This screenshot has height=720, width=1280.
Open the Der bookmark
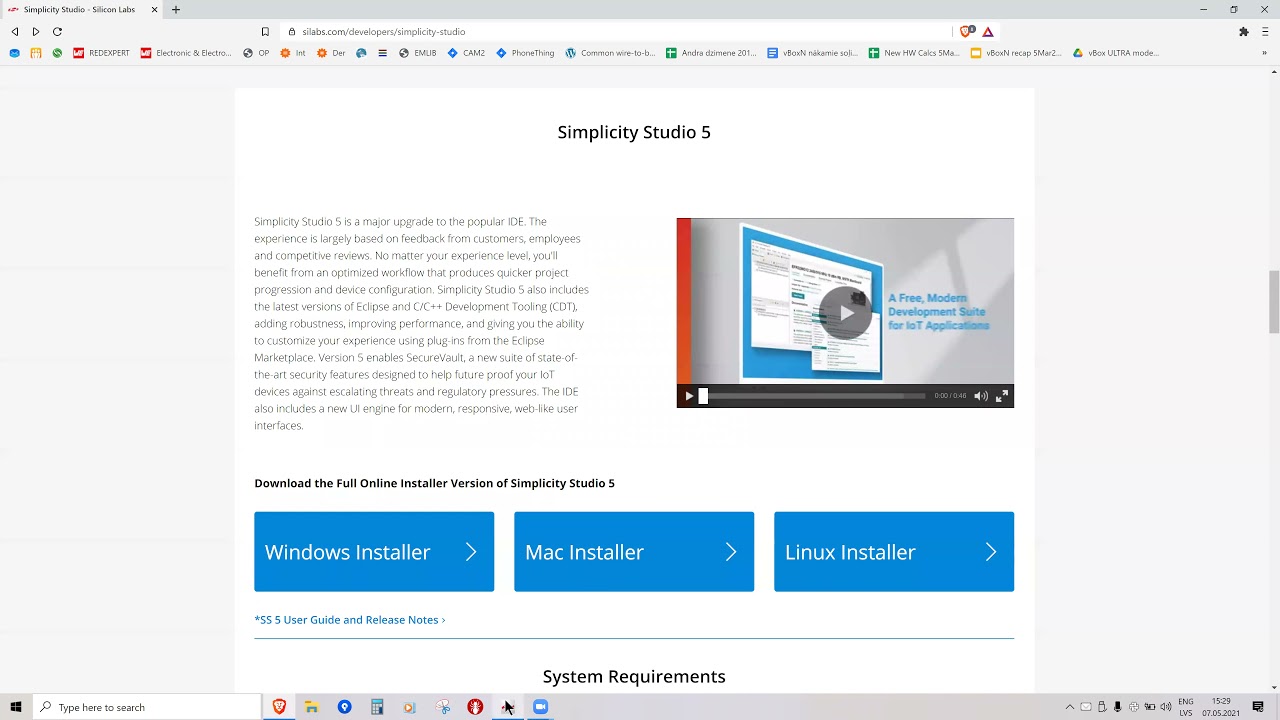click(331, 53)
